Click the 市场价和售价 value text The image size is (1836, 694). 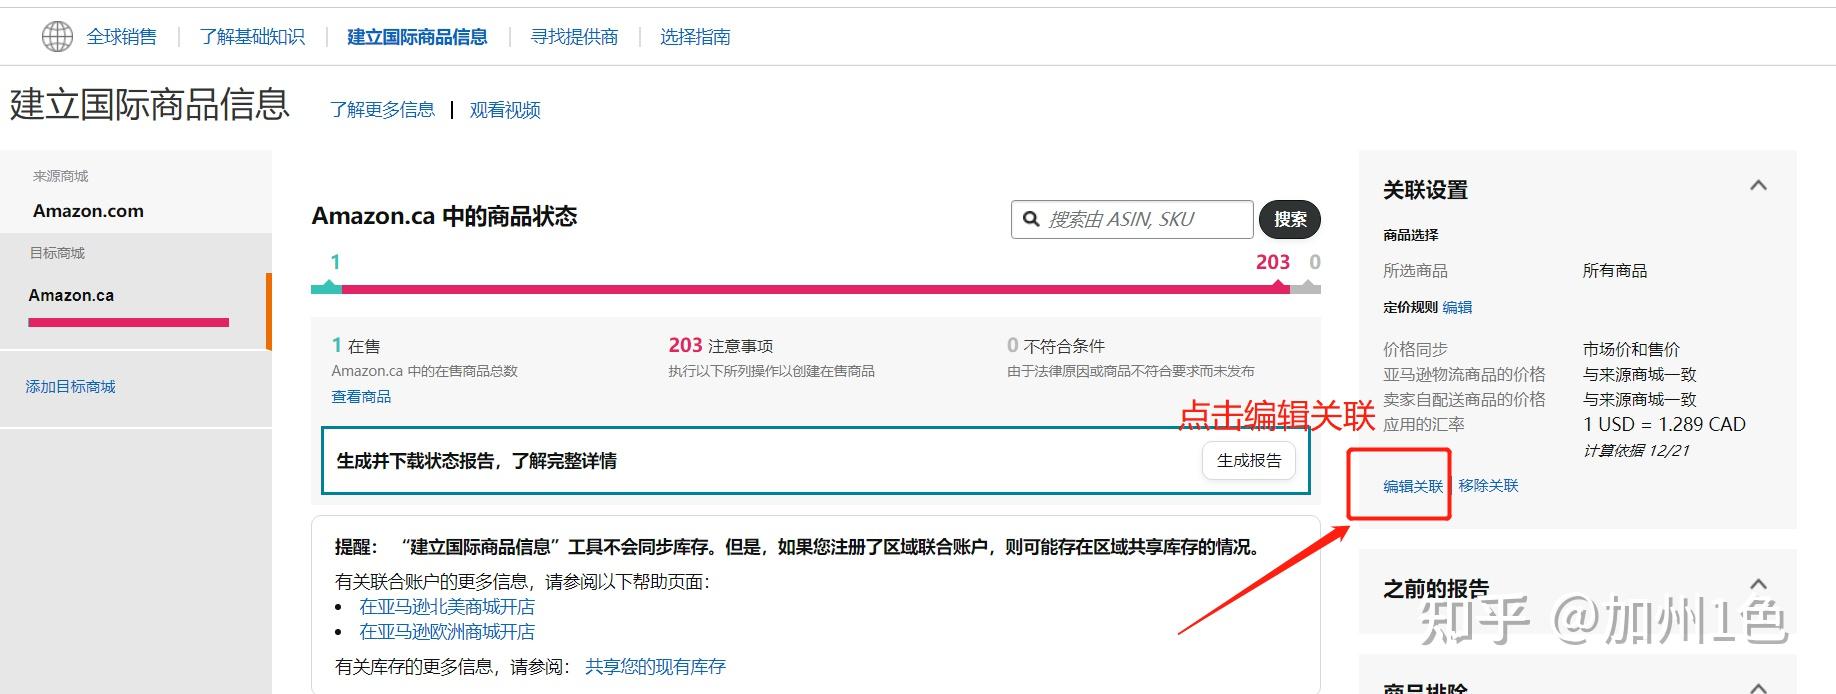[1631, 349]
